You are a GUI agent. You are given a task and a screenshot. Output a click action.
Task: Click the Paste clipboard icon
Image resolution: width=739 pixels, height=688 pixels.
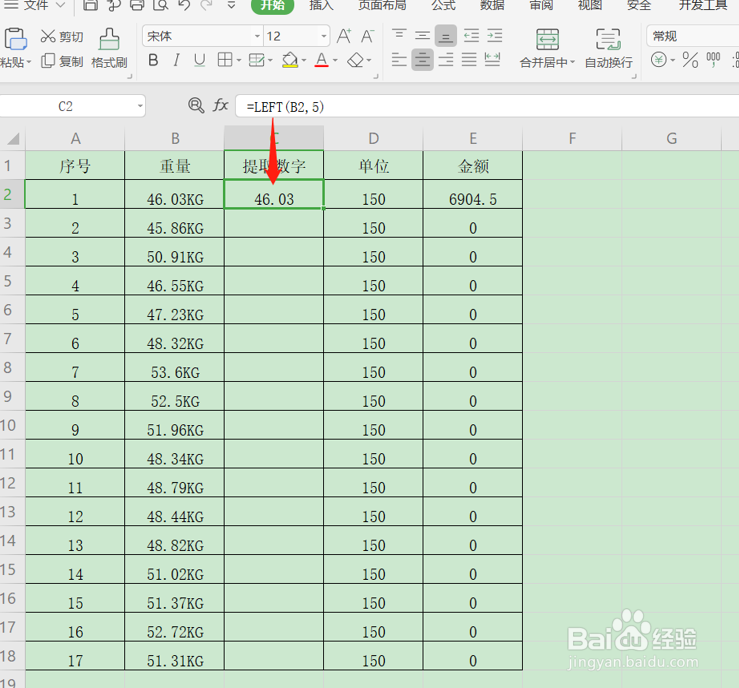(x=16, y=39)
